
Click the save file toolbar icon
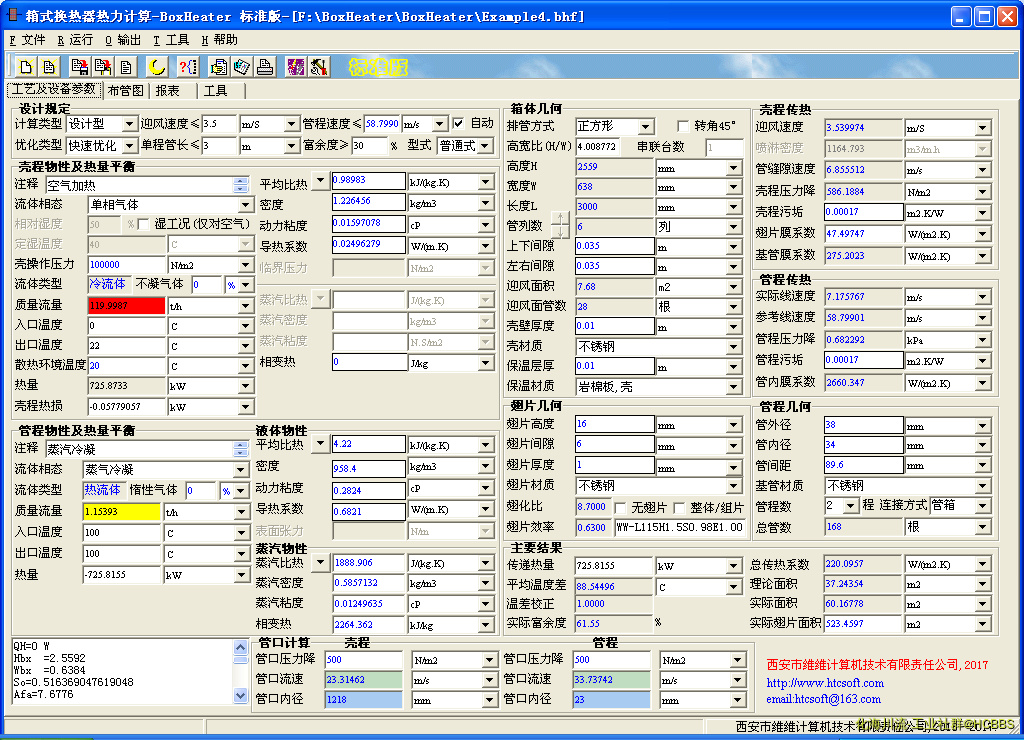(x=77, y=67)
